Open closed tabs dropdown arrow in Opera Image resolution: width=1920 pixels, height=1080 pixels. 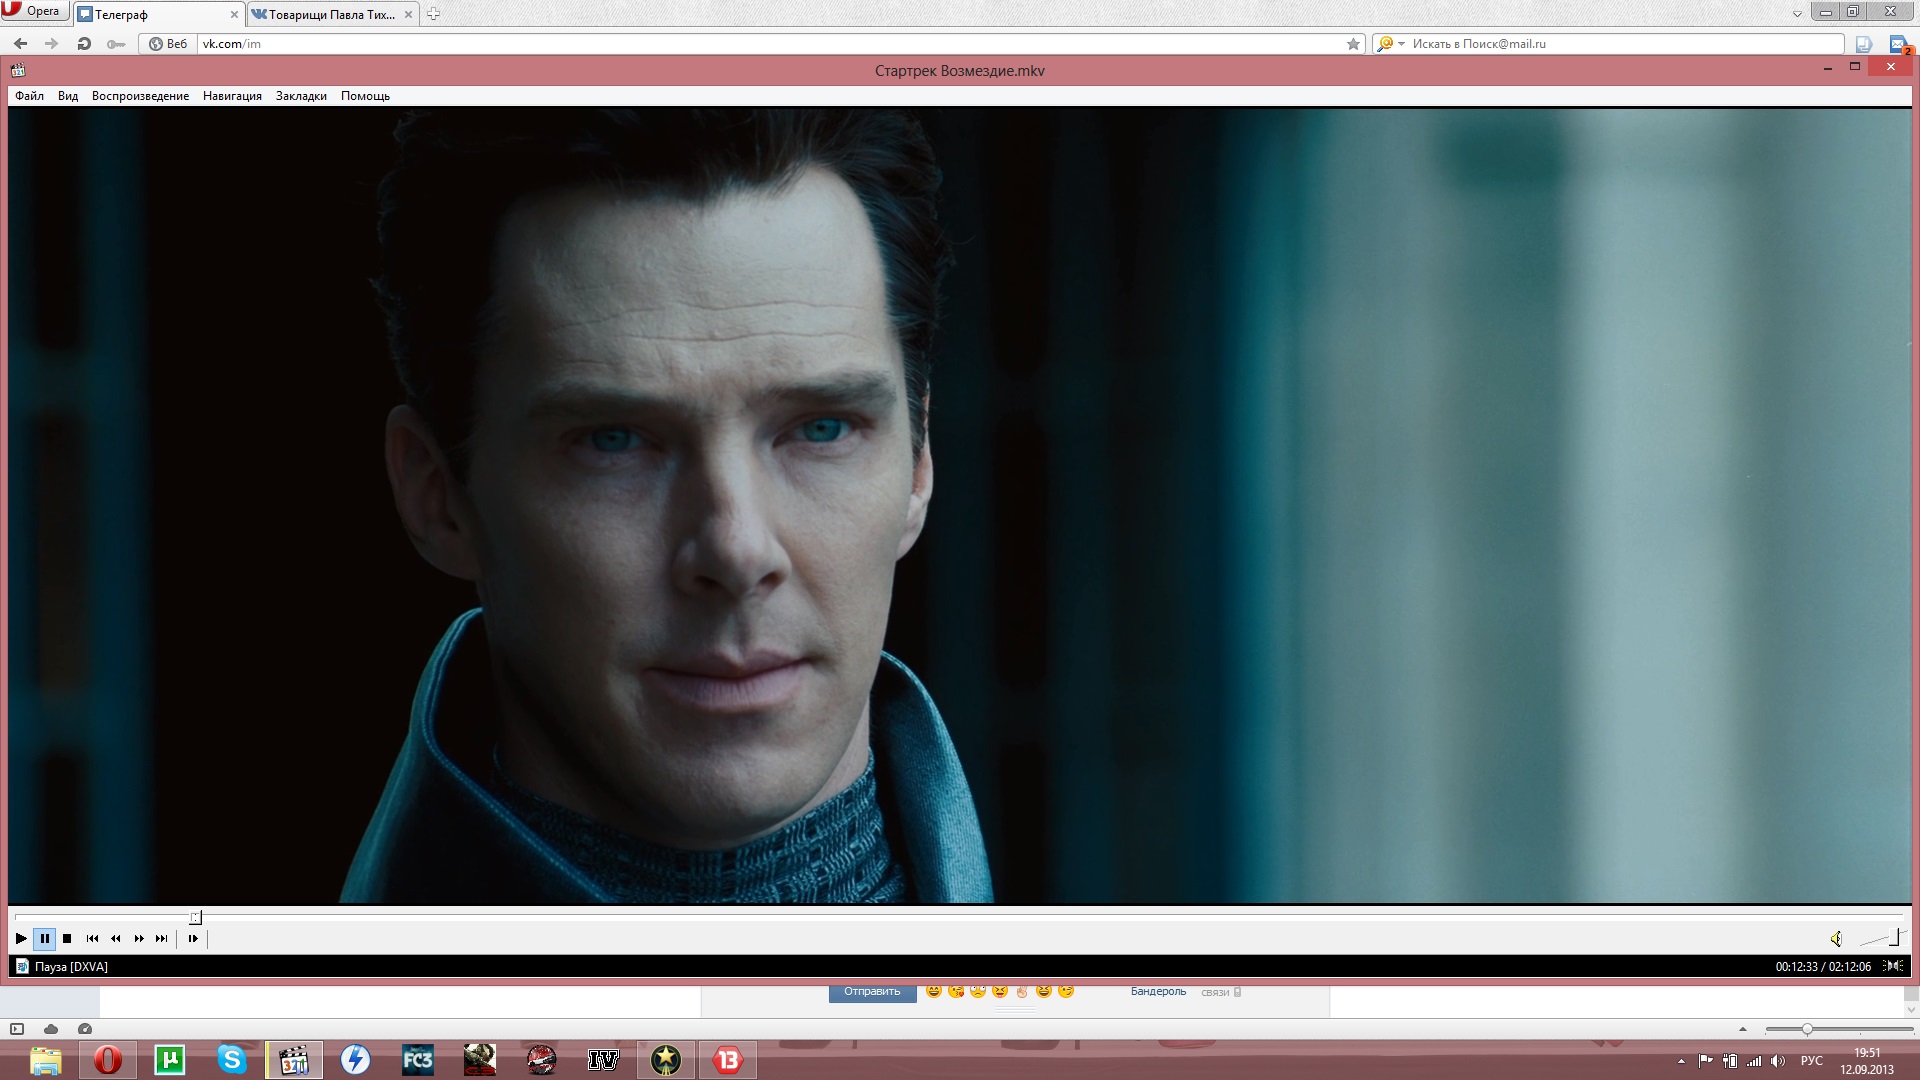click(x=1797, y=14)
